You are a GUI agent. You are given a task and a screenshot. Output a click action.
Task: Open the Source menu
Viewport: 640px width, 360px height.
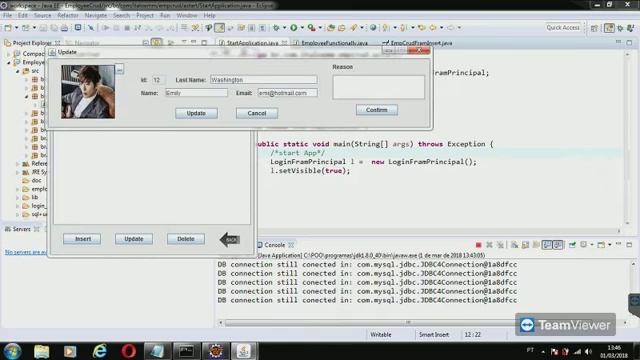(x=42, y=16)
